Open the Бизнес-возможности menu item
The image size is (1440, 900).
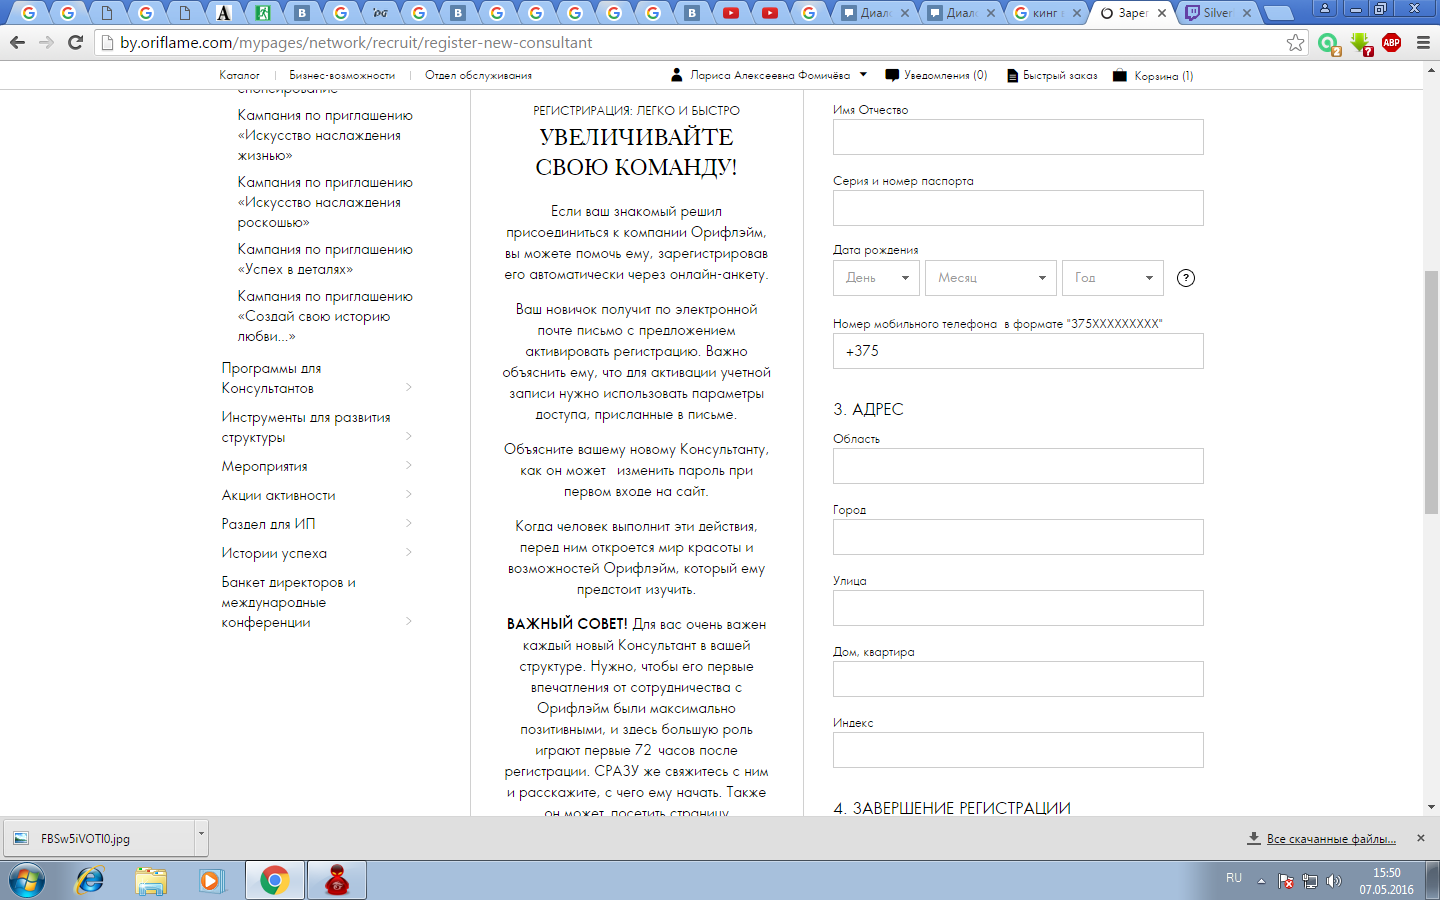[x=342, y=75]
